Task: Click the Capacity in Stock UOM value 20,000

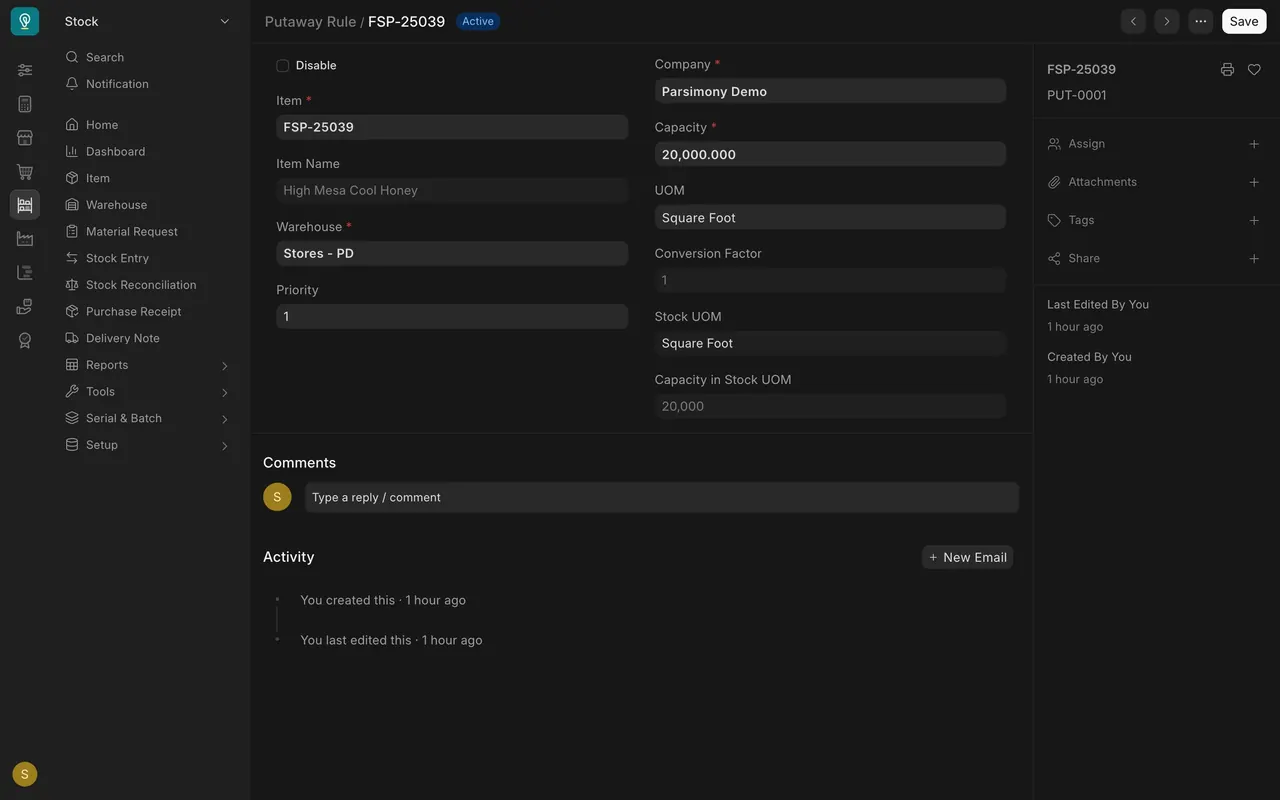Action: point(830,406)
